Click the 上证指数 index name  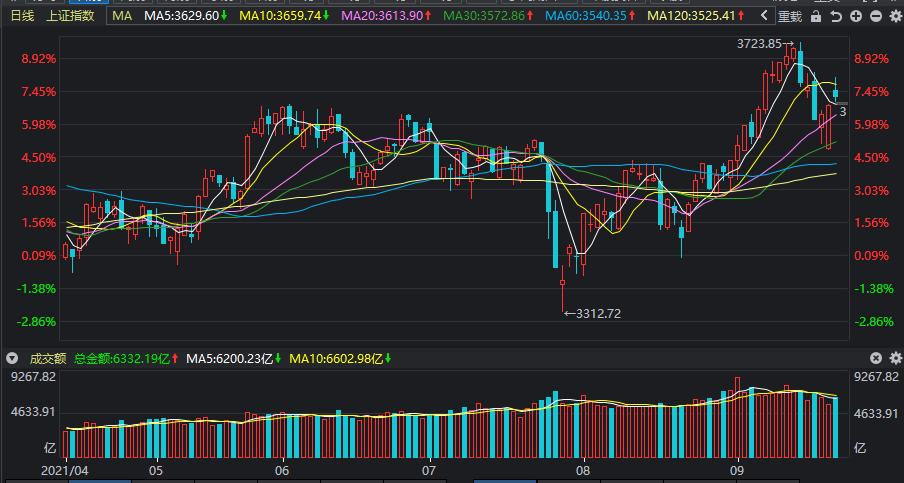coord(71,16)
